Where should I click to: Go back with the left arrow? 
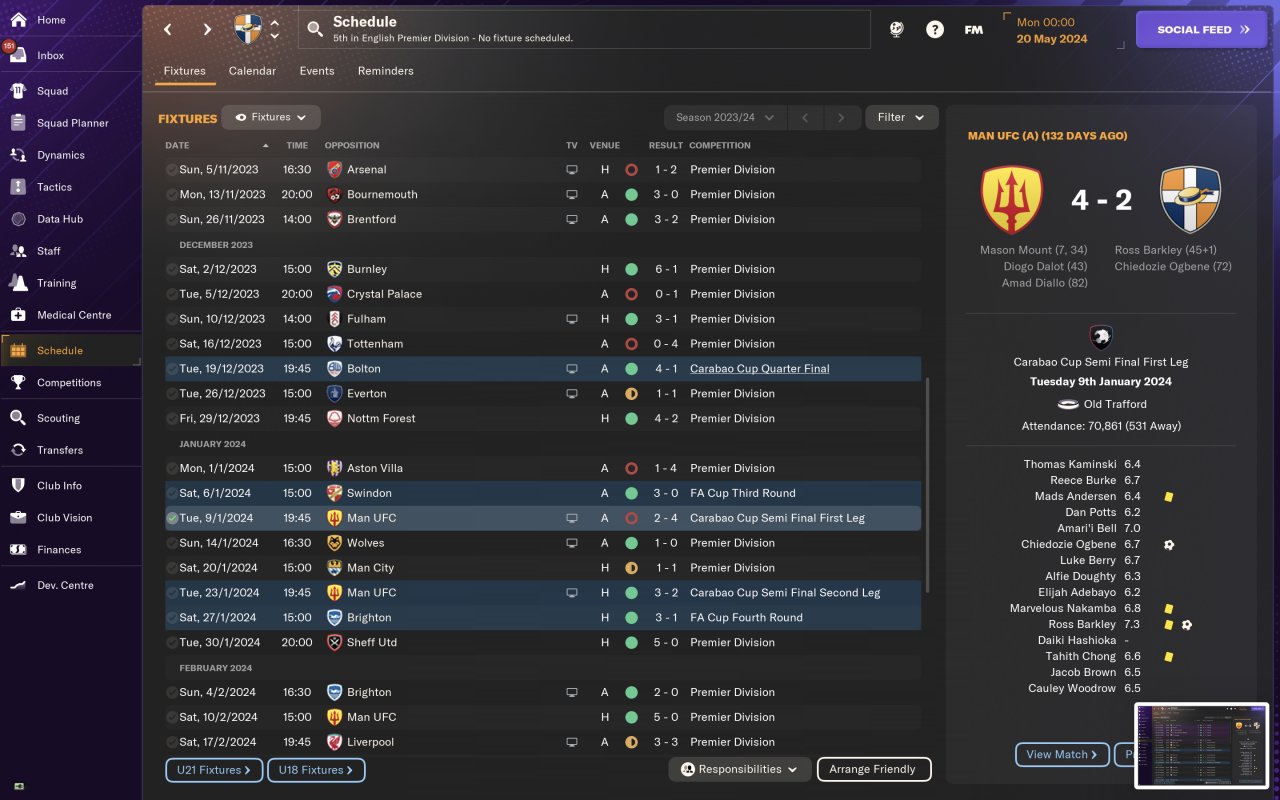168,30
